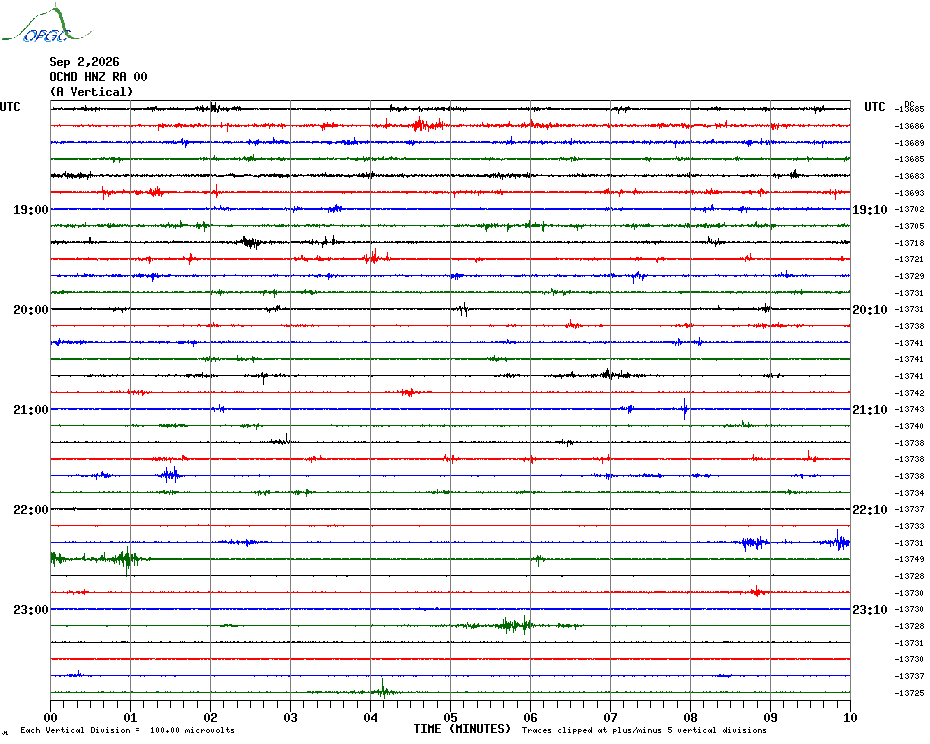The height and width of the screenshot is (744, 930).
Task: Click the TIME (MINUTES) axis title
Action: (462, 729)
